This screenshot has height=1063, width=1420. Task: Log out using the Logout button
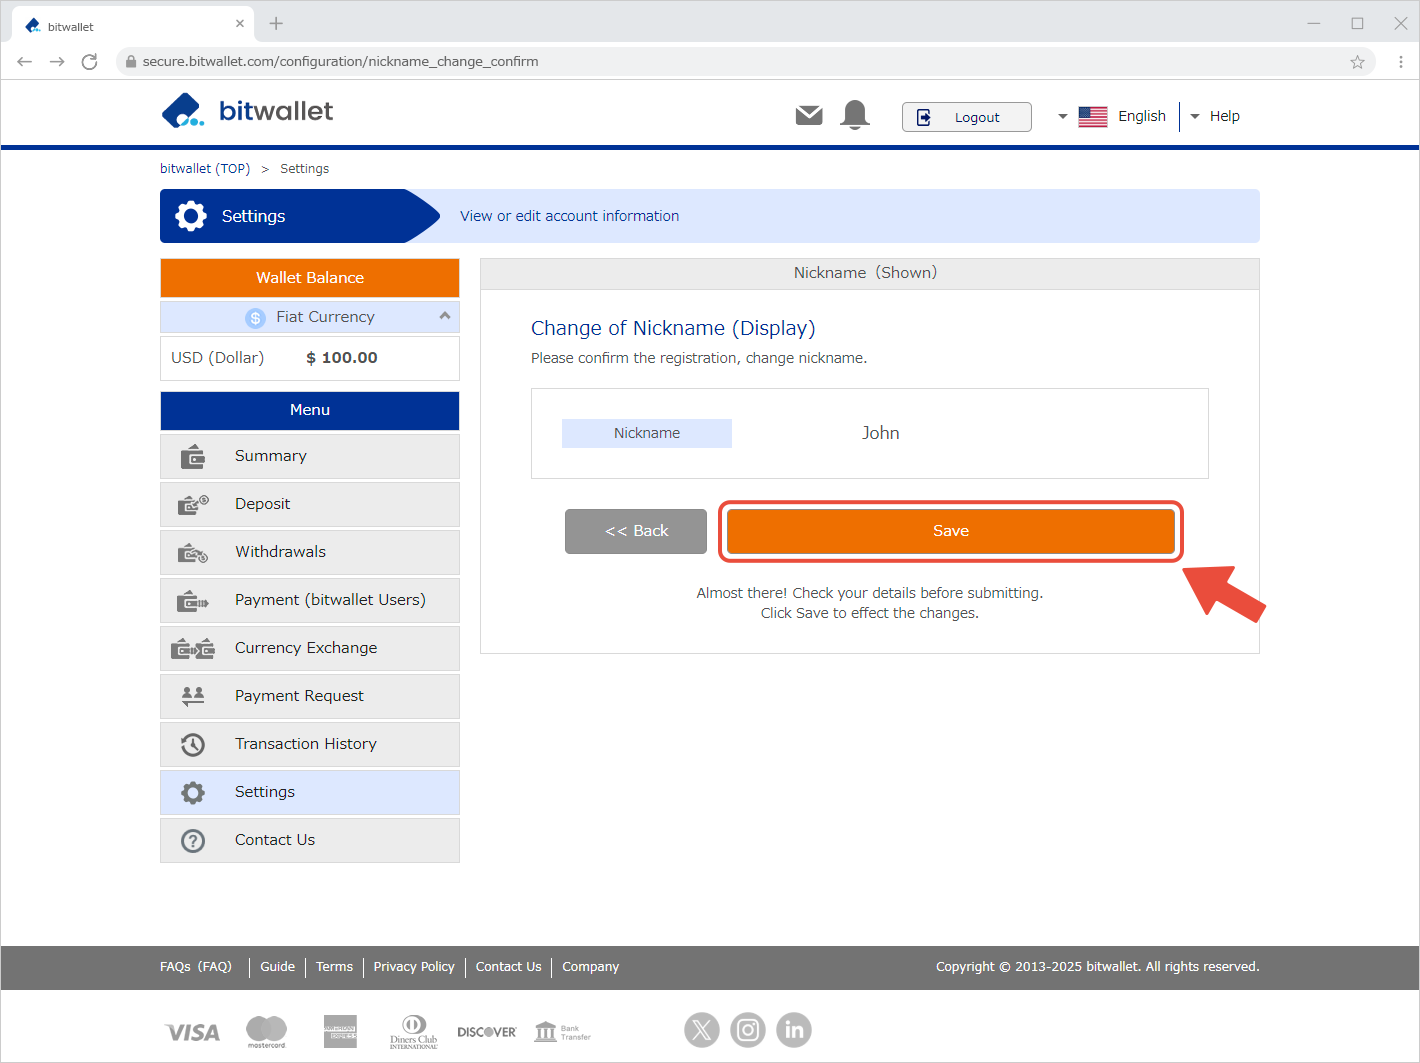pyautogui.click(x=966, y=117)
